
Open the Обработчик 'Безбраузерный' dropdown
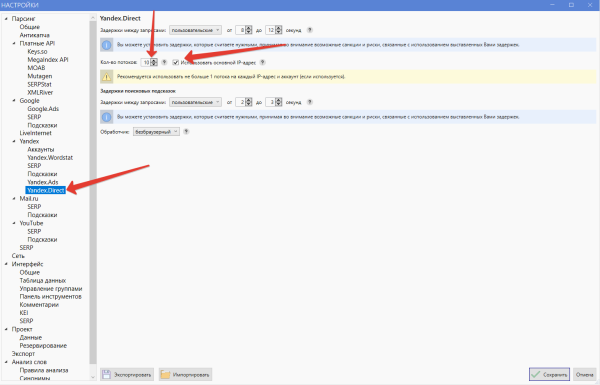(x=156, y=132)
